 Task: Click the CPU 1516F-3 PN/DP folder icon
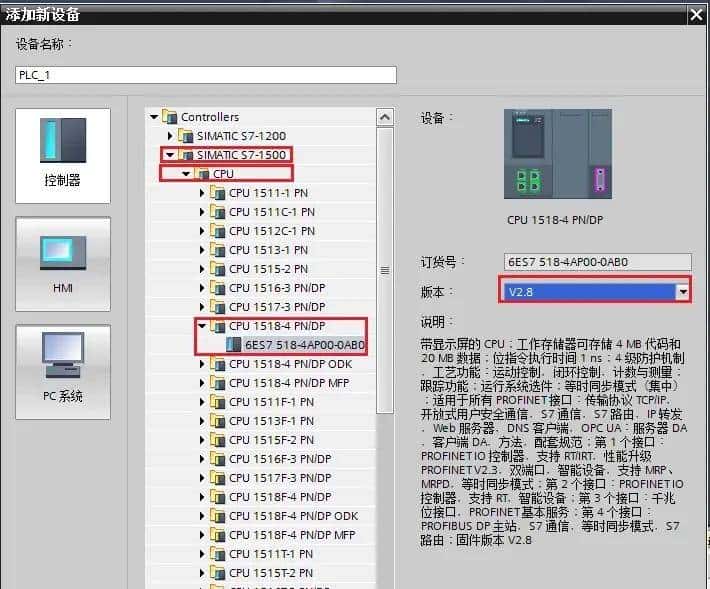point(218,459)
